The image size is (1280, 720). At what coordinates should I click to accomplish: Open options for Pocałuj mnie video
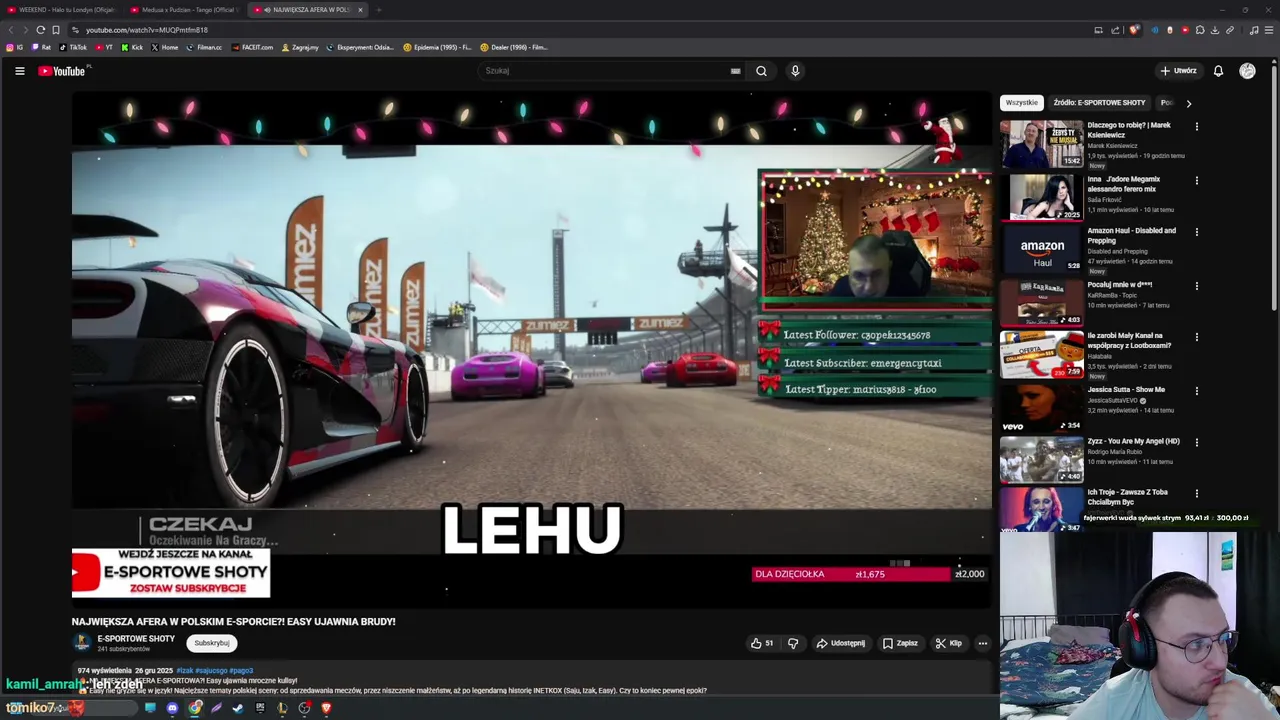pyautogui.click(x=1196, y=286)
